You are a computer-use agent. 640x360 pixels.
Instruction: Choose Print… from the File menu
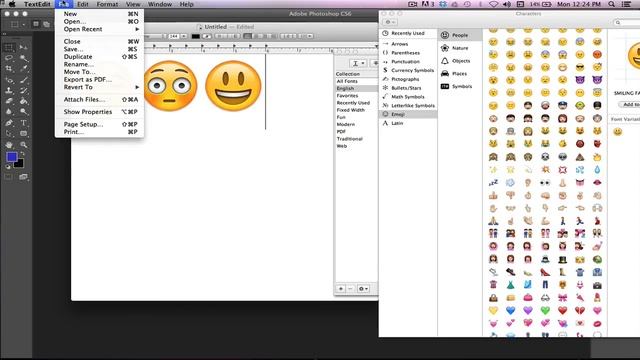pyautogui.click(x=99, y=132)
